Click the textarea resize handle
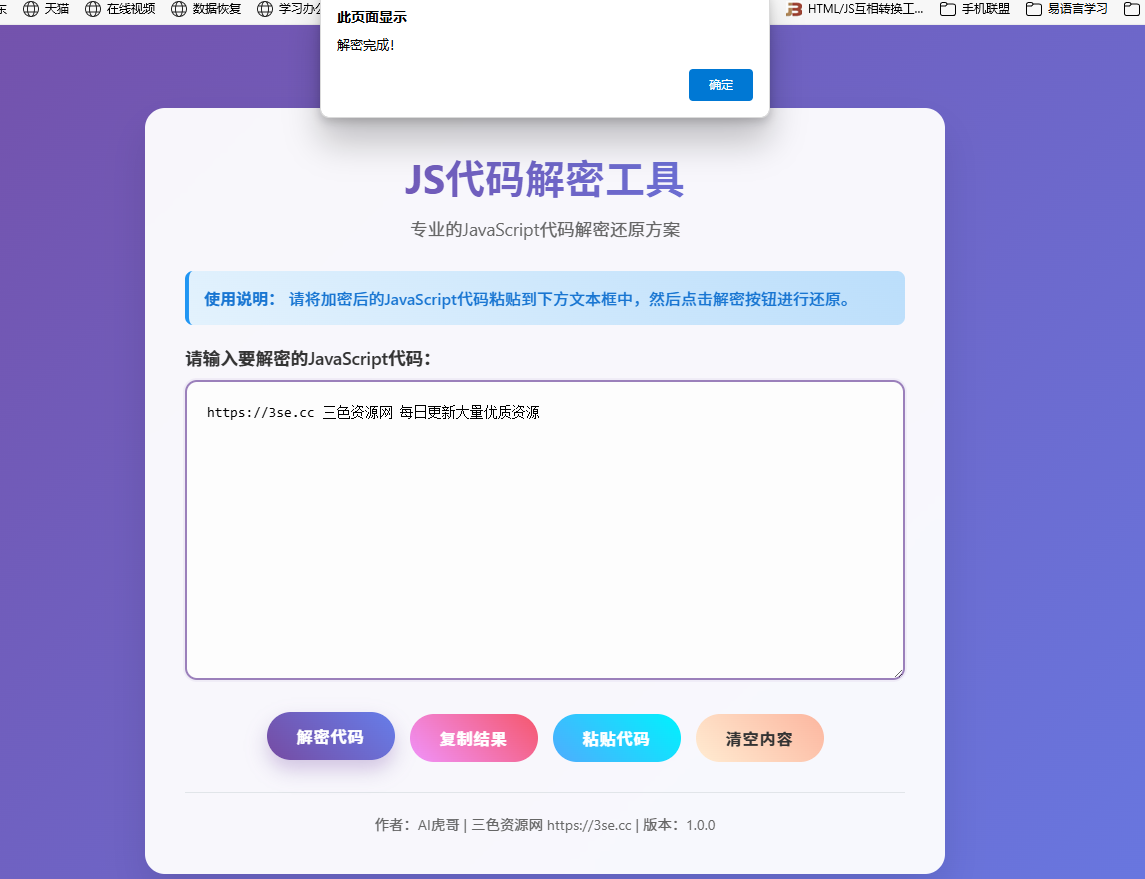Image resolution: width=1145 pixels, height=879 pixels. pos(898,672)
